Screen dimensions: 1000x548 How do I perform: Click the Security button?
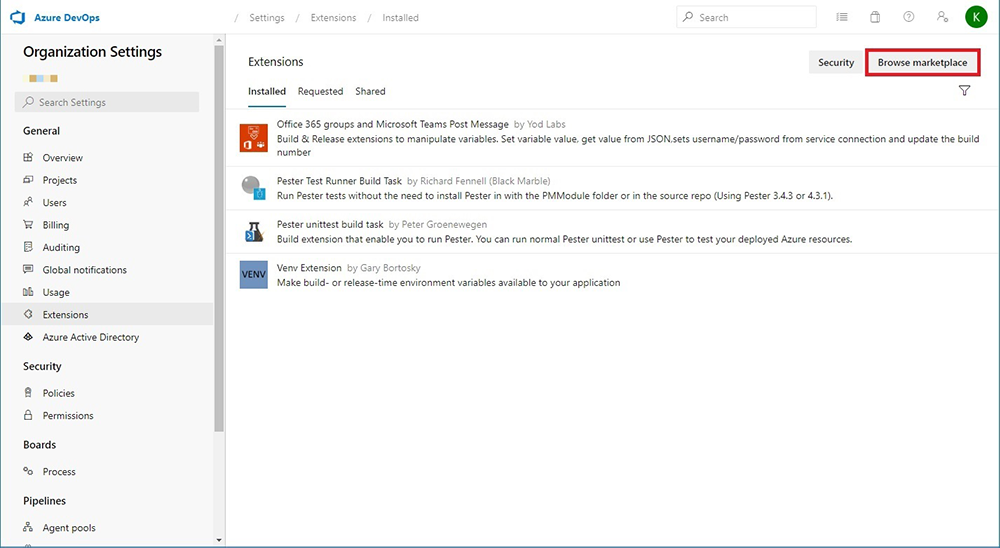point(835,63)
